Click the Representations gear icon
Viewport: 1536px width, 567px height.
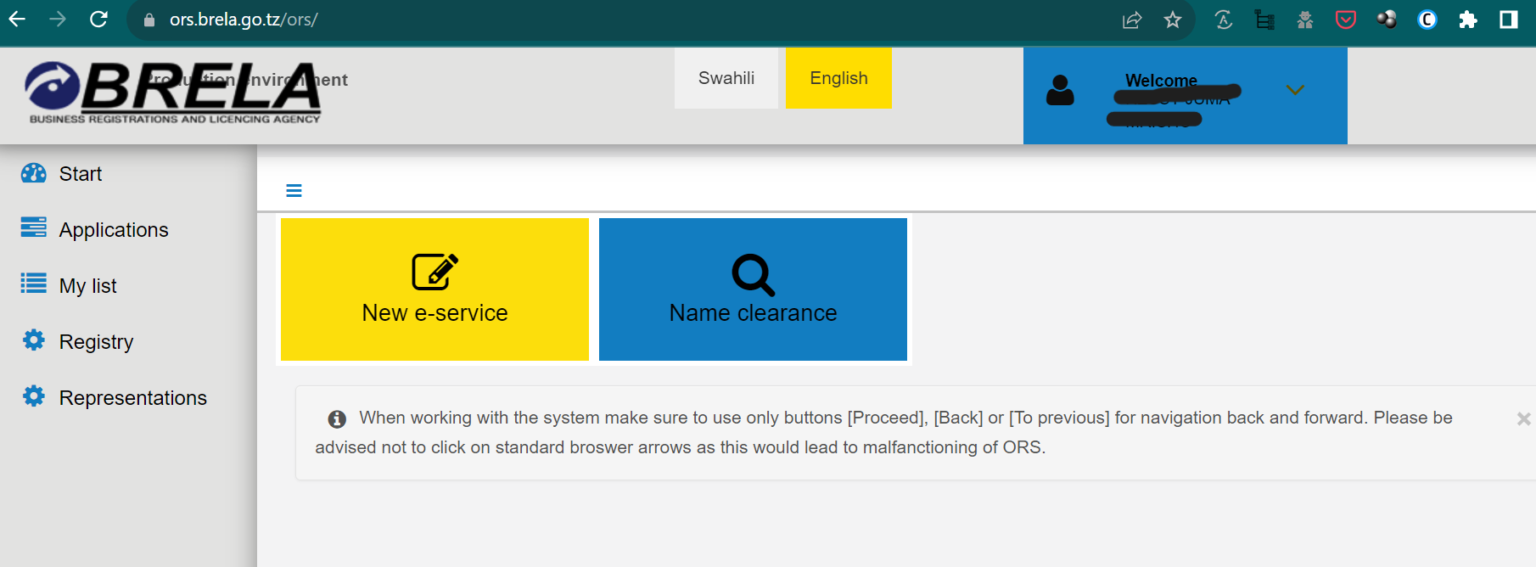pos(34,397)
